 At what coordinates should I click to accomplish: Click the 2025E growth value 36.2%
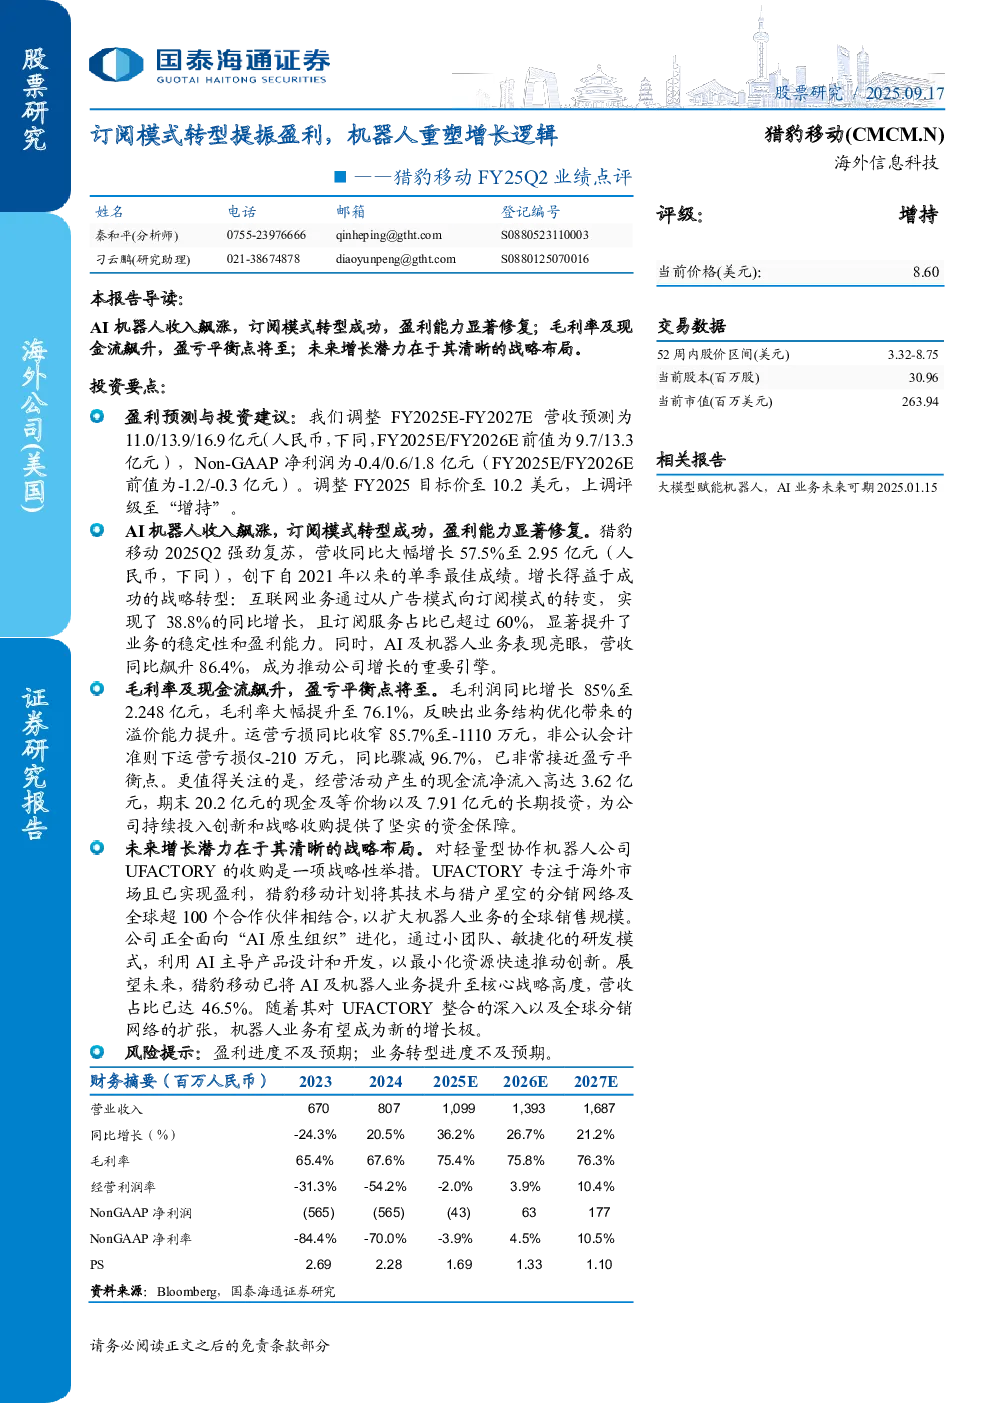(x=455, y=1135)
